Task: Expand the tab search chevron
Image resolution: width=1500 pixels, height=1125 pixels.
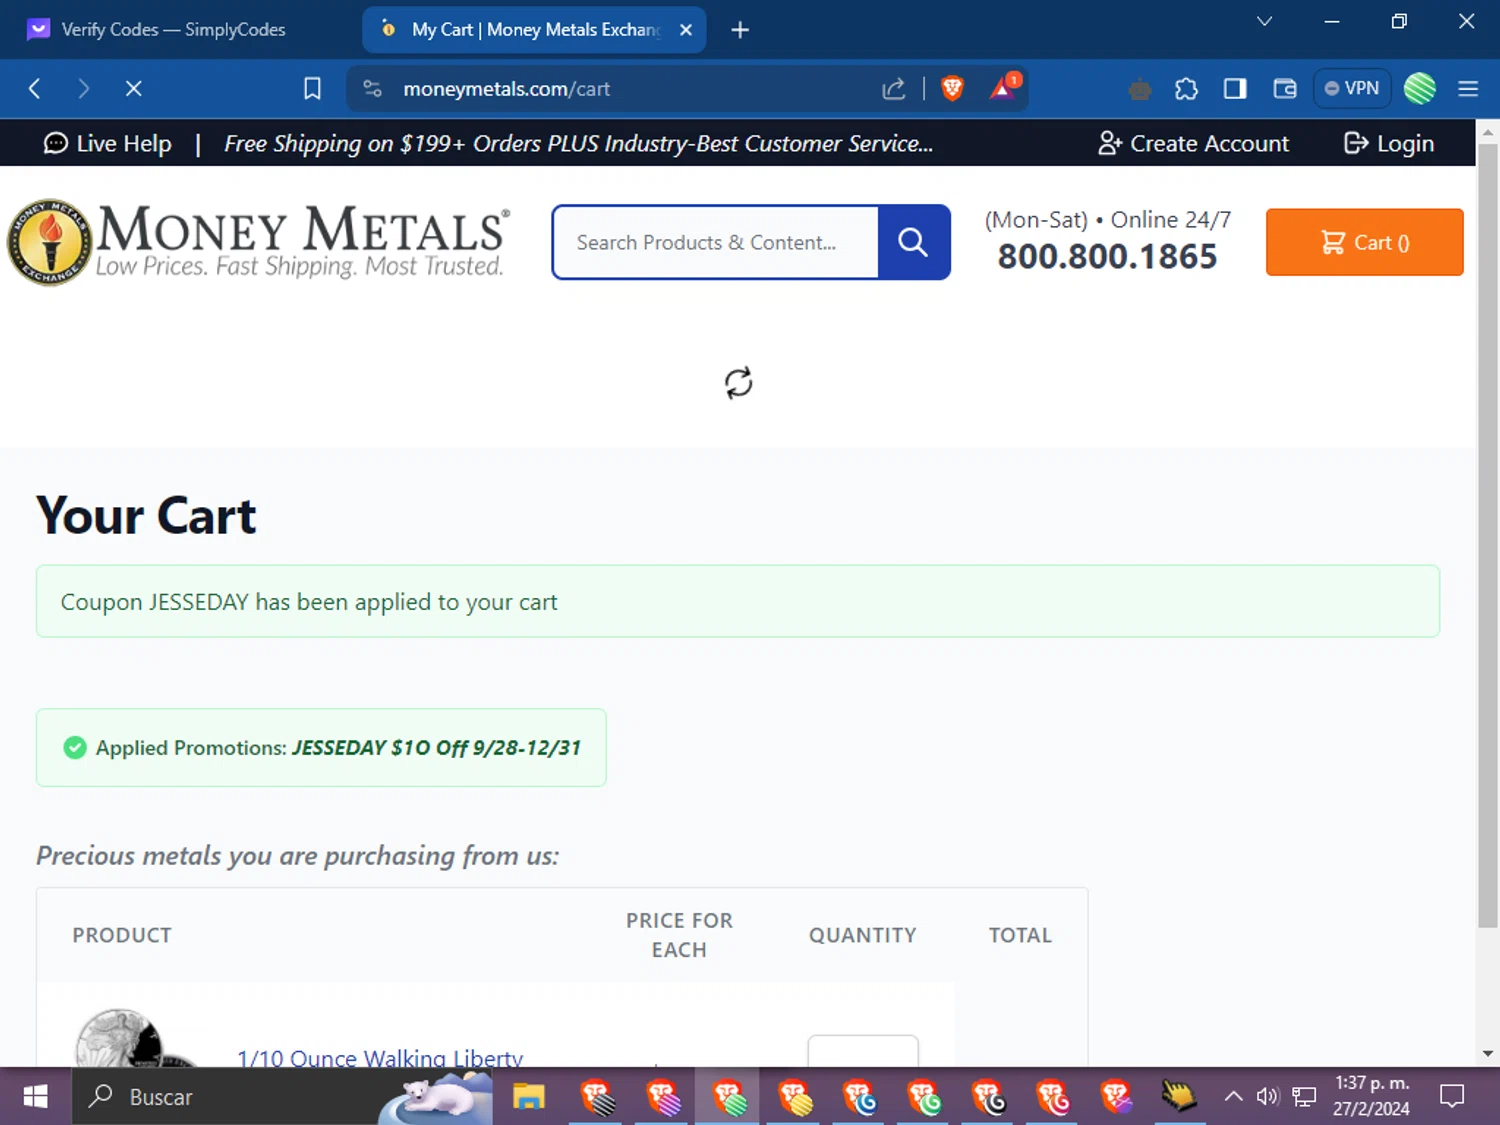Action: tap(1264, 21)
